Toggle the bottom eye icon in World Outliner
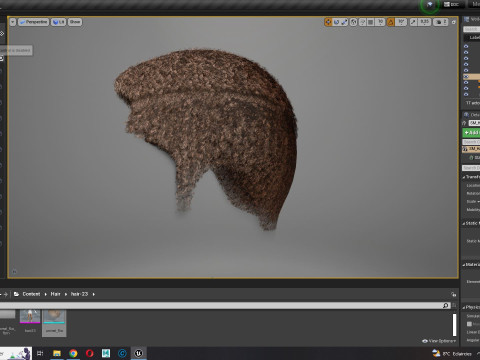Screen dimensions: 480x360 point(466,94)
